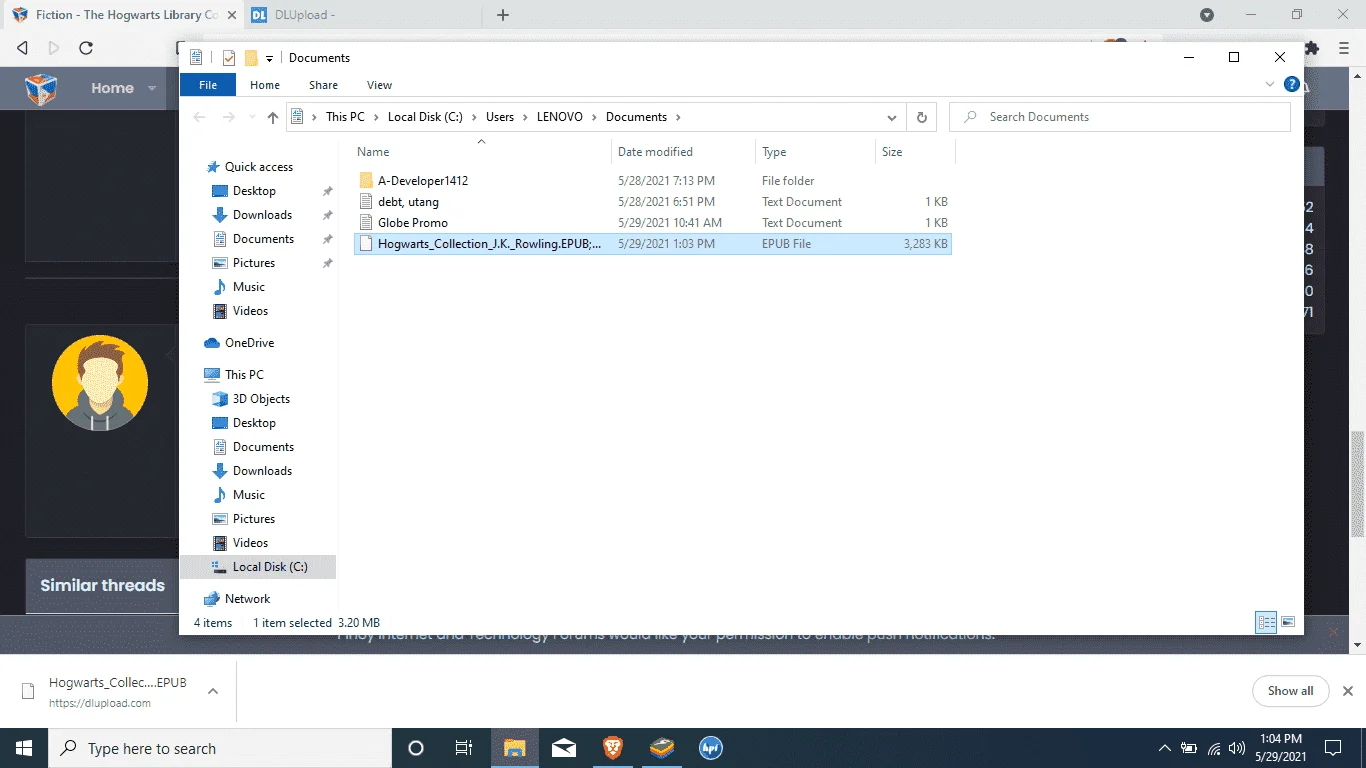Close the browser downloads bar
Image resolution: width=1366 pixels, height=768 pixels.
pyautogui.click(x=1348, y=691)
